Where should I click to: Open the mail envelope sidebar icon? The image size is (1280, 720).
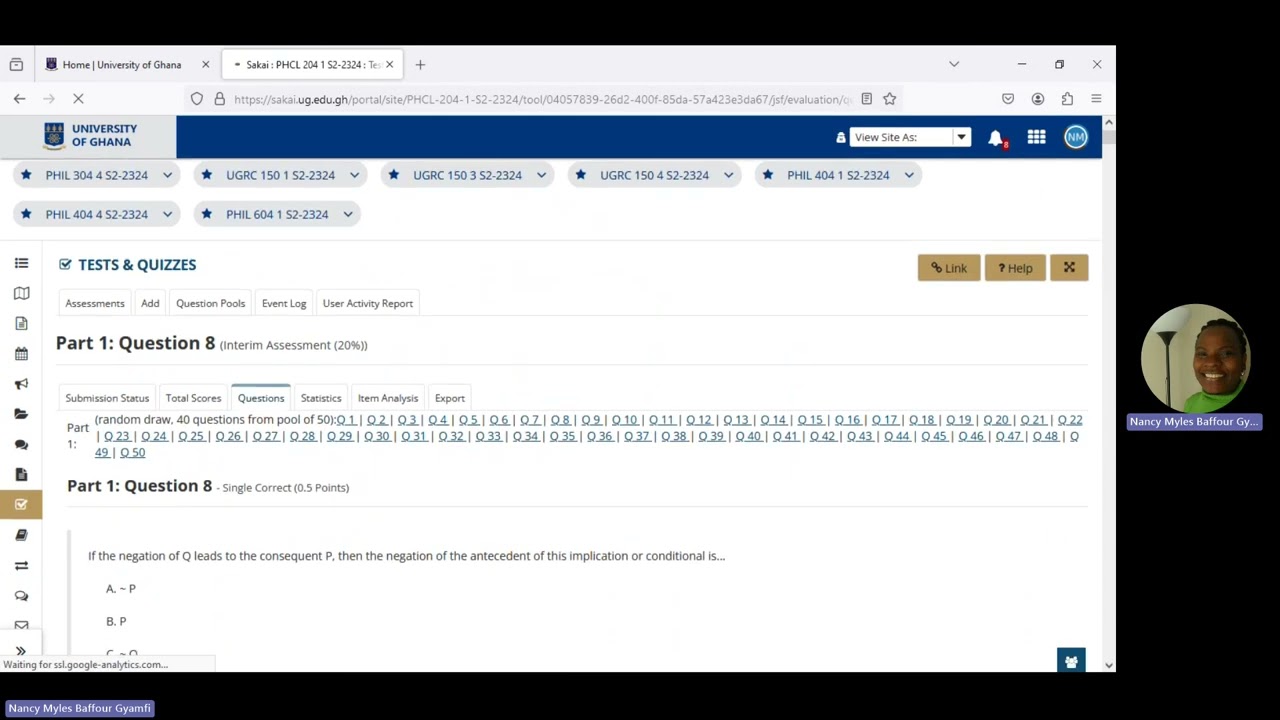tap(21, 625)
